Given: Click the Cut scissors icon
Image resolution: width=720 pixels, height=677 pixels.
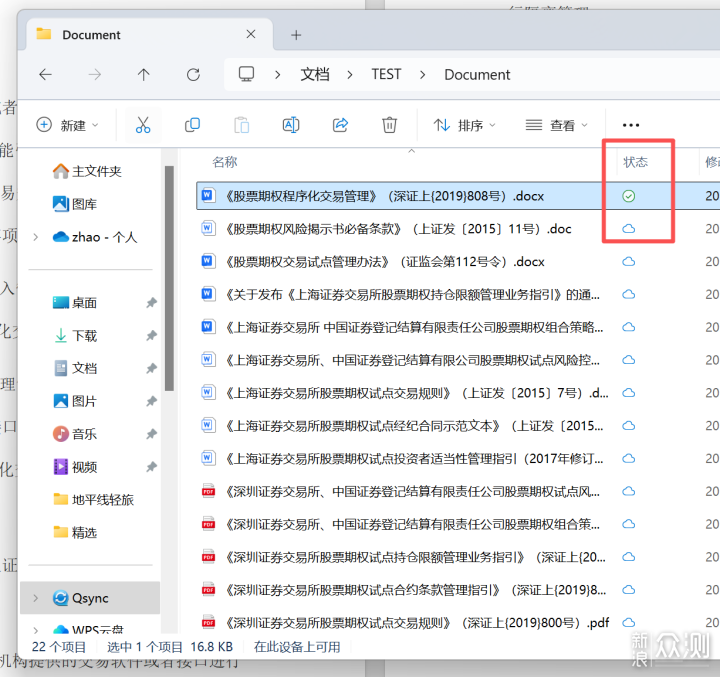Looking at the screenshot, I should tap(143, 124).
